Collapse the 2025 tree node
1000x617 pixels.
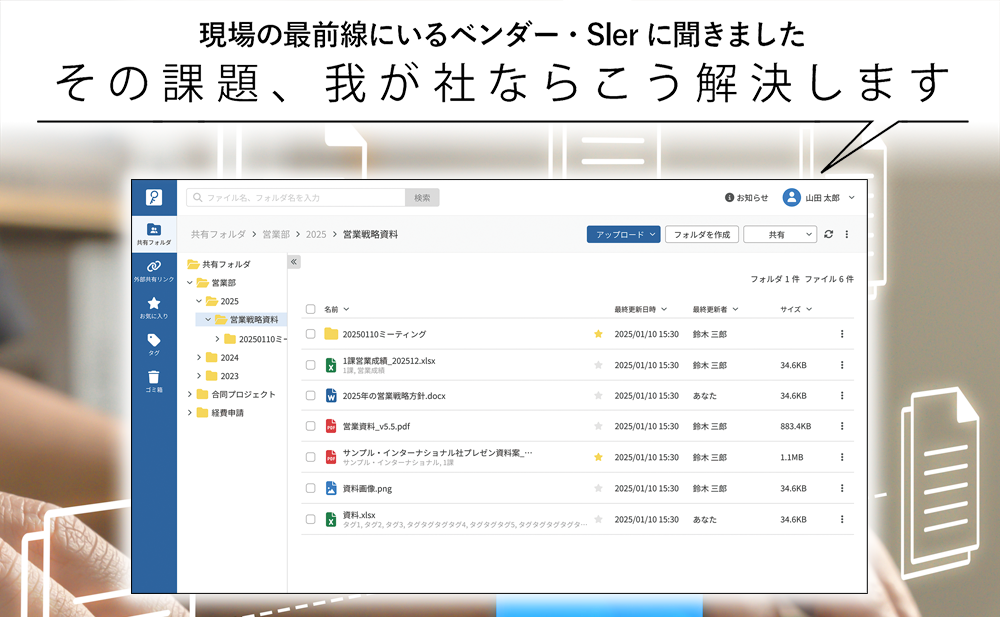pyautogui.click(x=199, y=301)
